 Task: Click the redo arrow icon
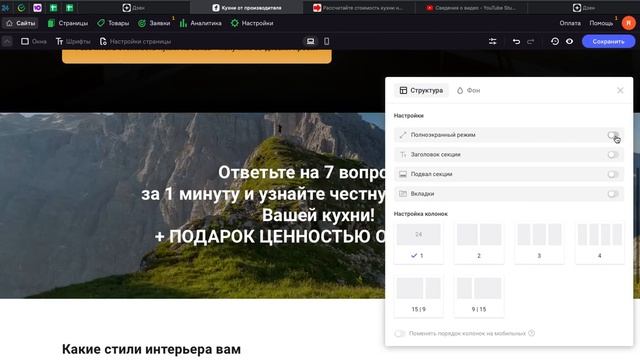pyautogui.click(x=531, y=41)
